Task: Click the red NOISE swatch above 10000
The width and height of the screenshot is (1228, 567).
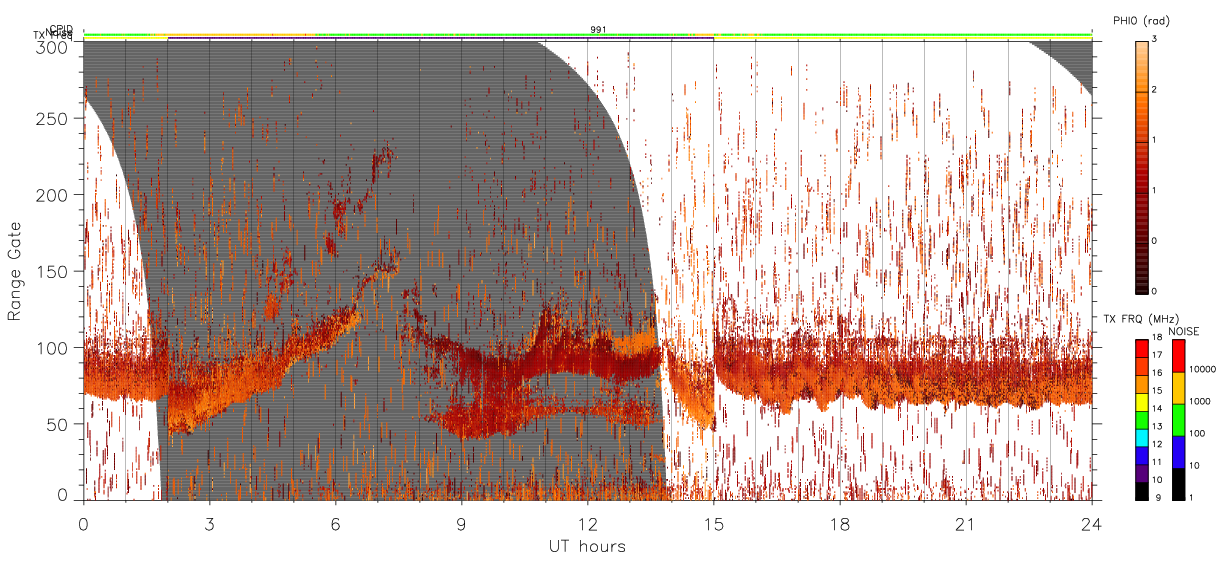Action: coord(1178,356)
